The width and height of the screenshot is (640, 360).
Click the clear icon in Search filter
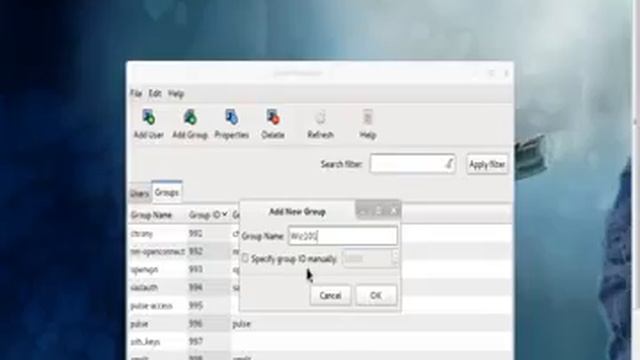click(449, 164)
